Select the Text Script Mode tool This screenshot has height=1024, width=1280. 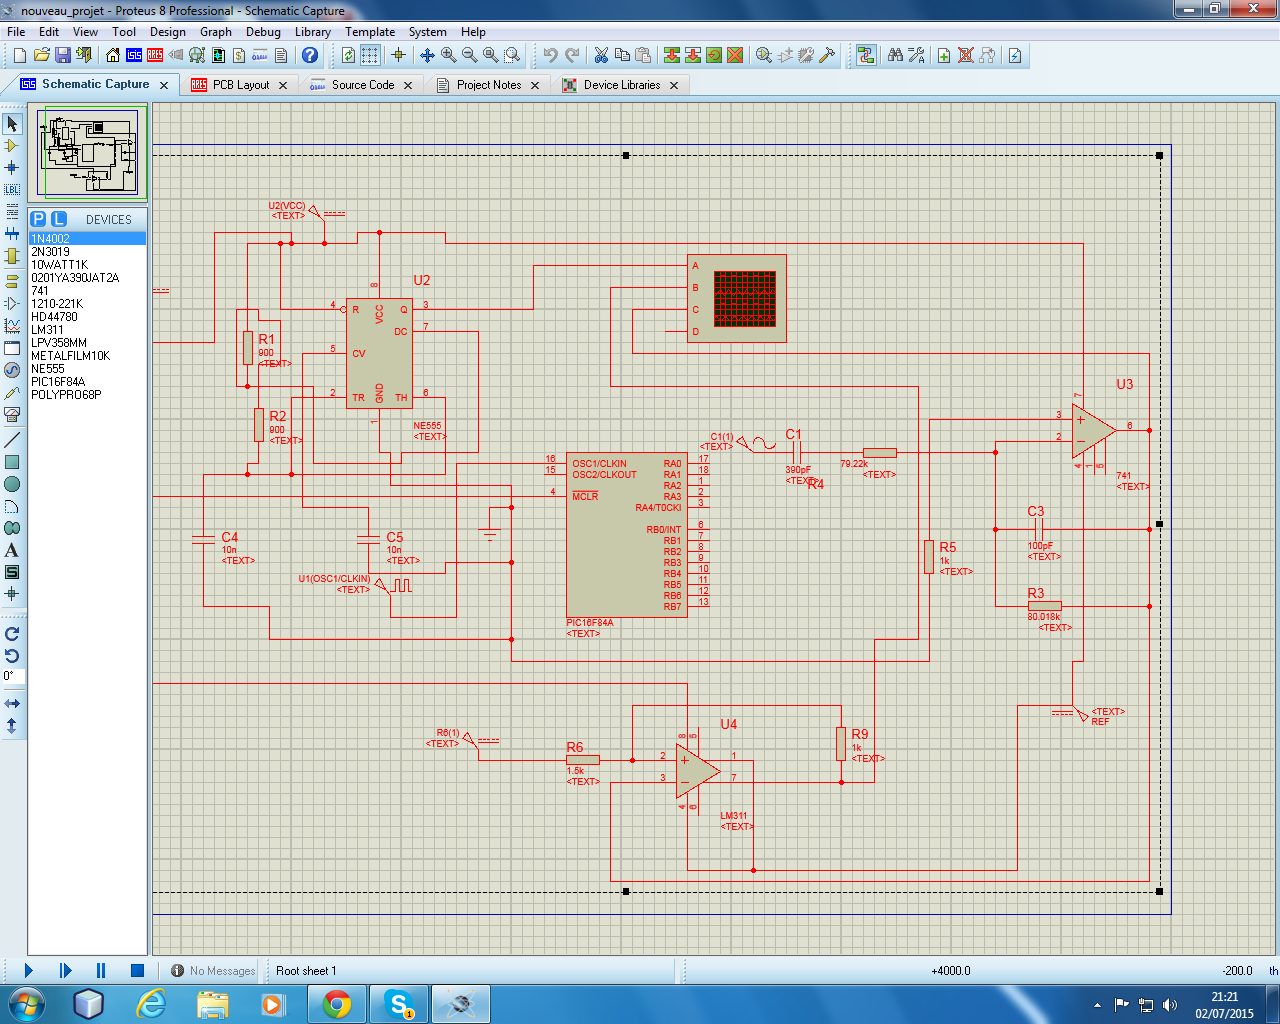tap(12, 212)
